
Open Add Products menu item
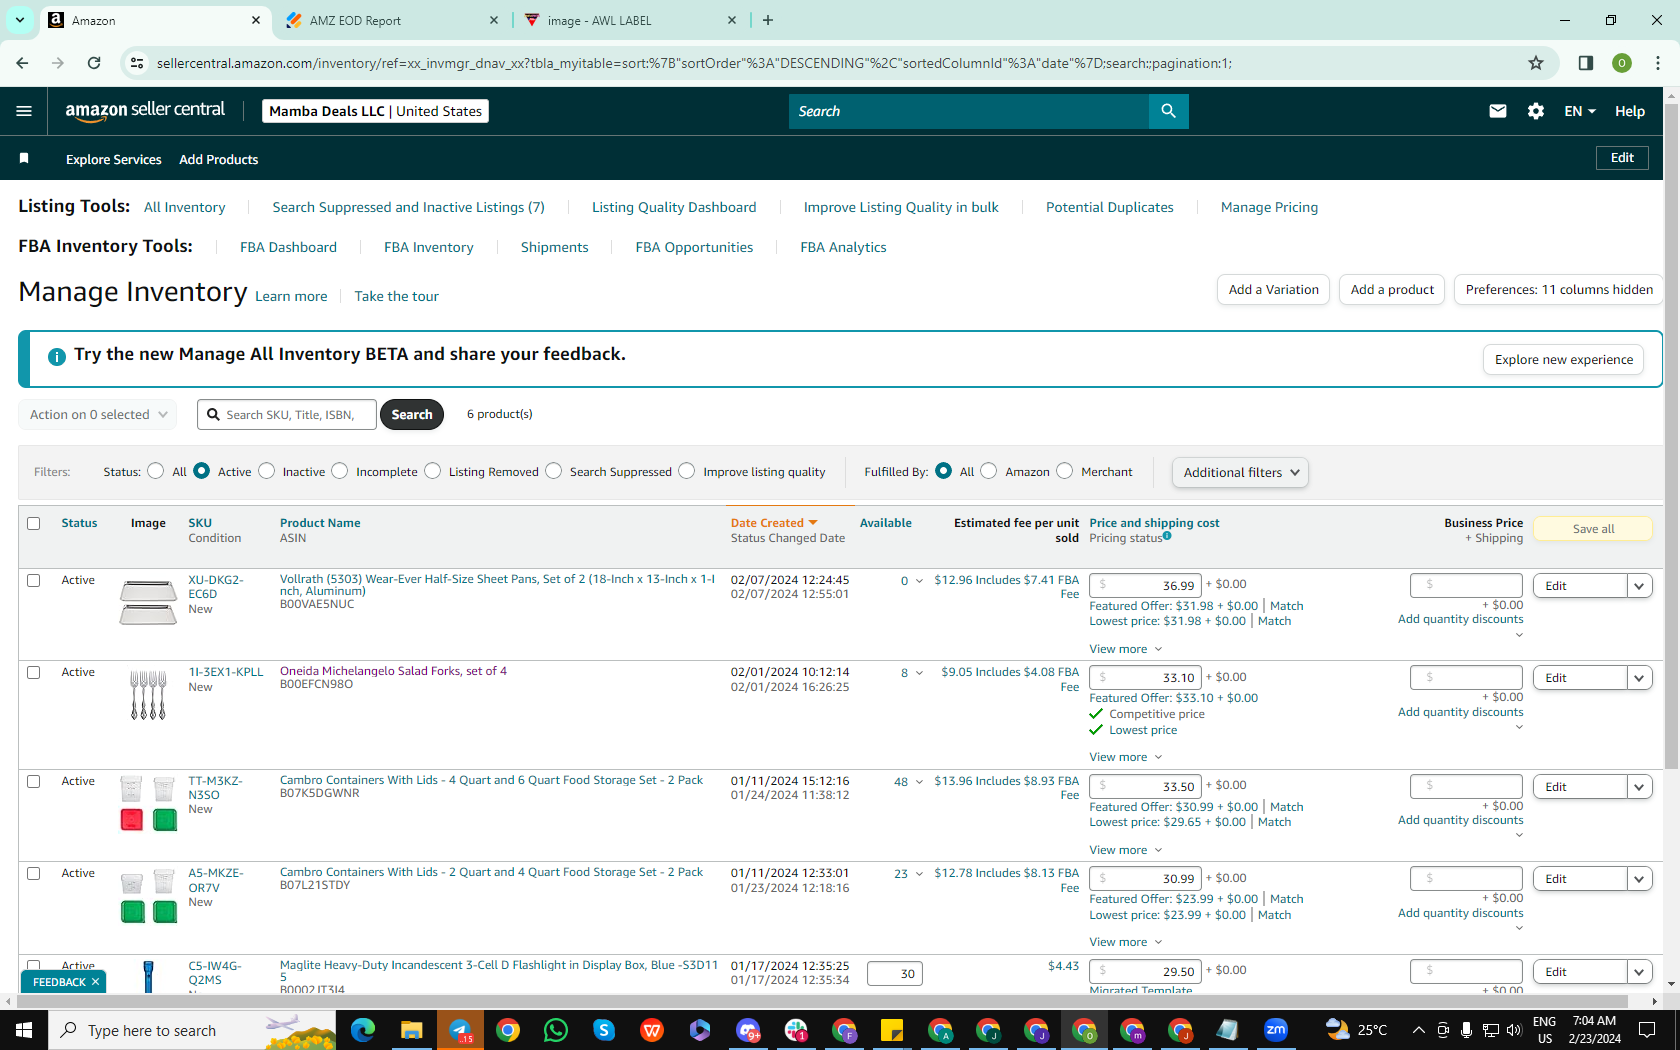(218, 160)
